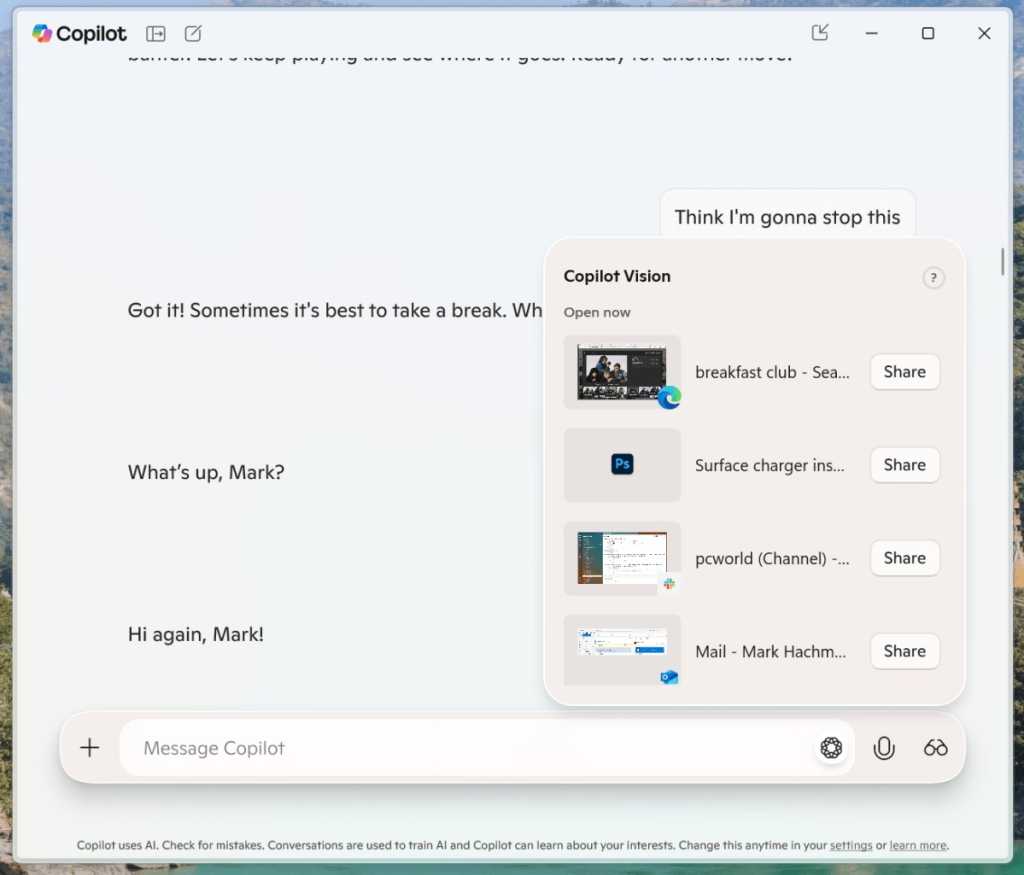Open the Copilot model settings flower icon

(x=832, y=747)
